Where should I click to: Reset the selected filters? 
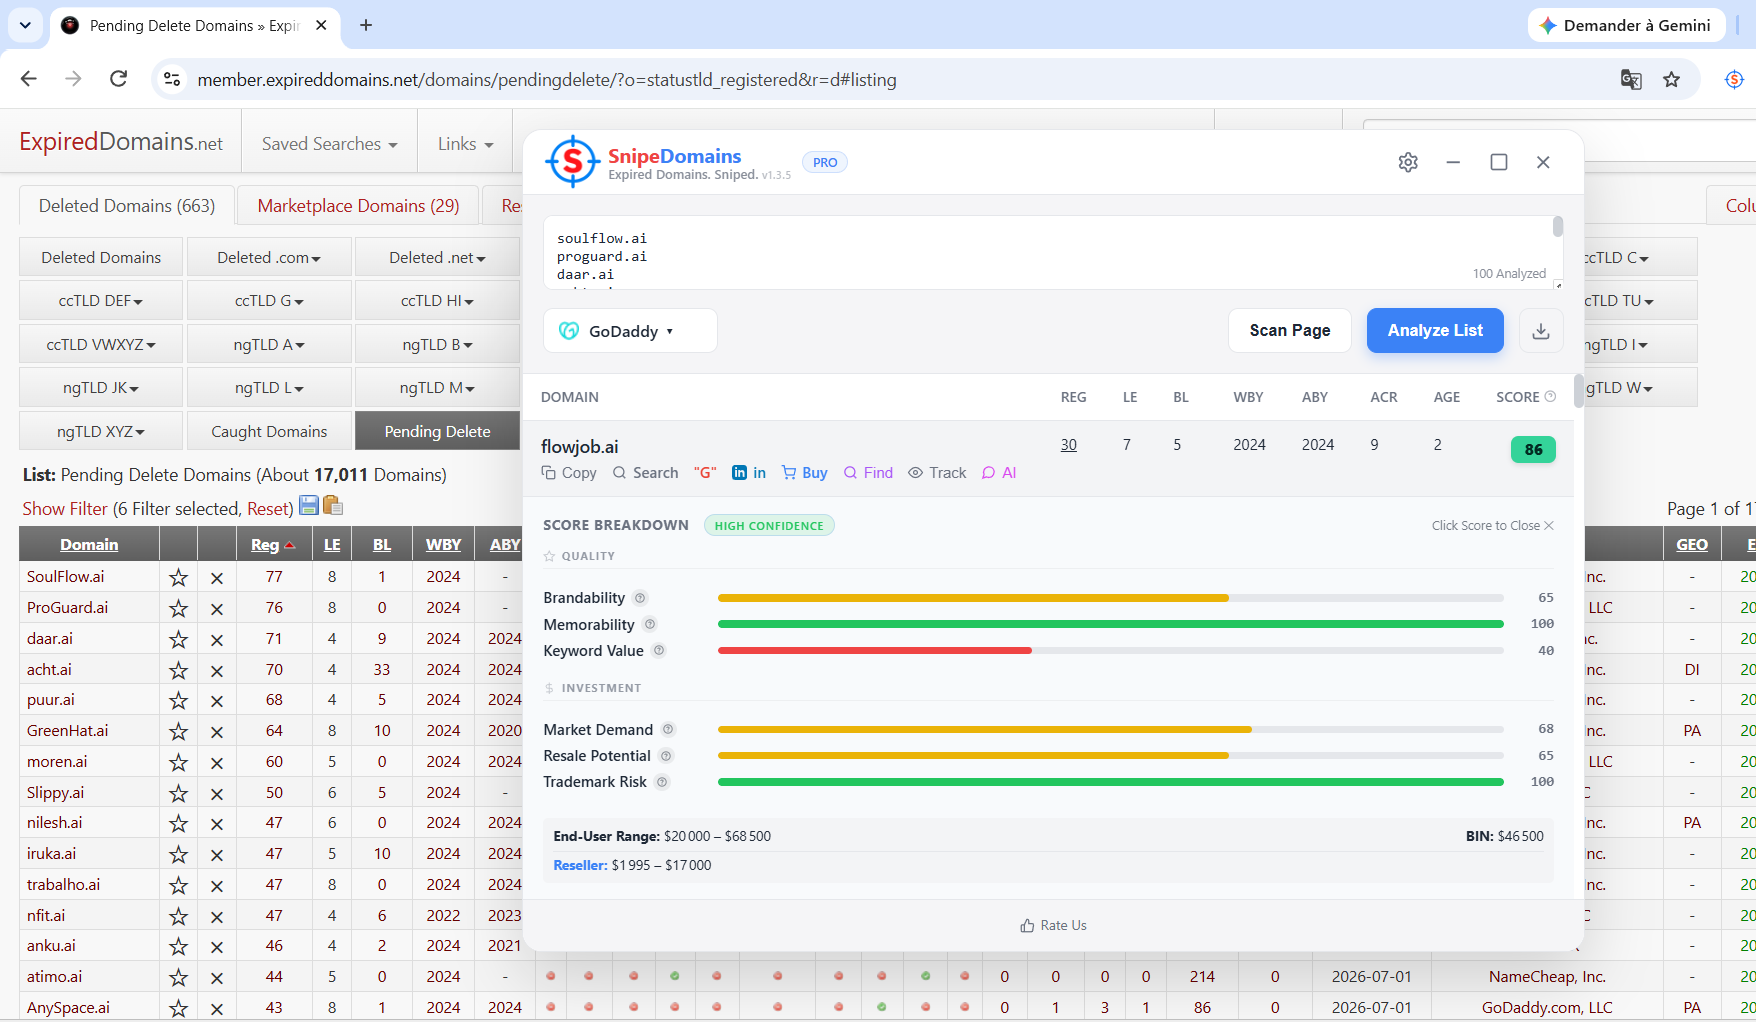click(269, 509)
